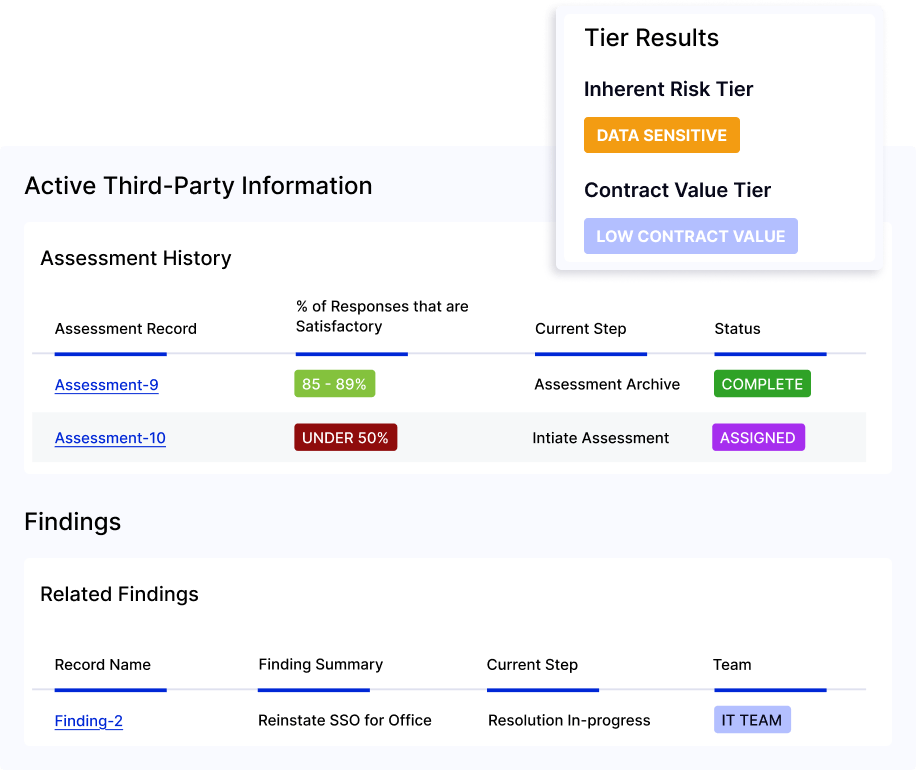Screen dimensions: 916x770
Task: Click the Assessment History section title
Action: 136,258
